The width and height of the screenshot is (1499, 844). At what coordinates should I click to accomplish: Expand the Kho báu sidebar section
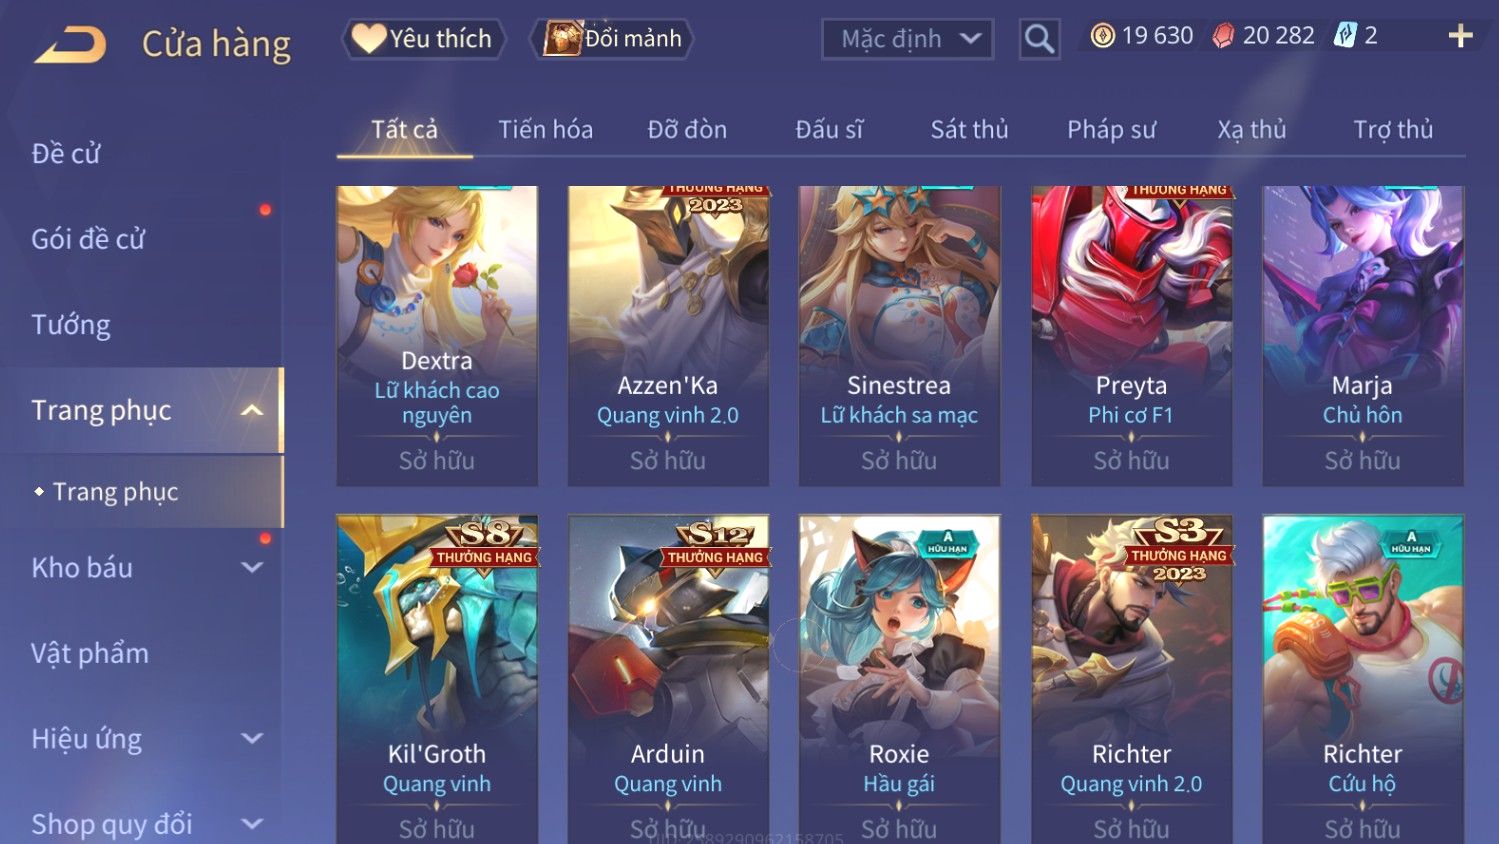(252, 567)
